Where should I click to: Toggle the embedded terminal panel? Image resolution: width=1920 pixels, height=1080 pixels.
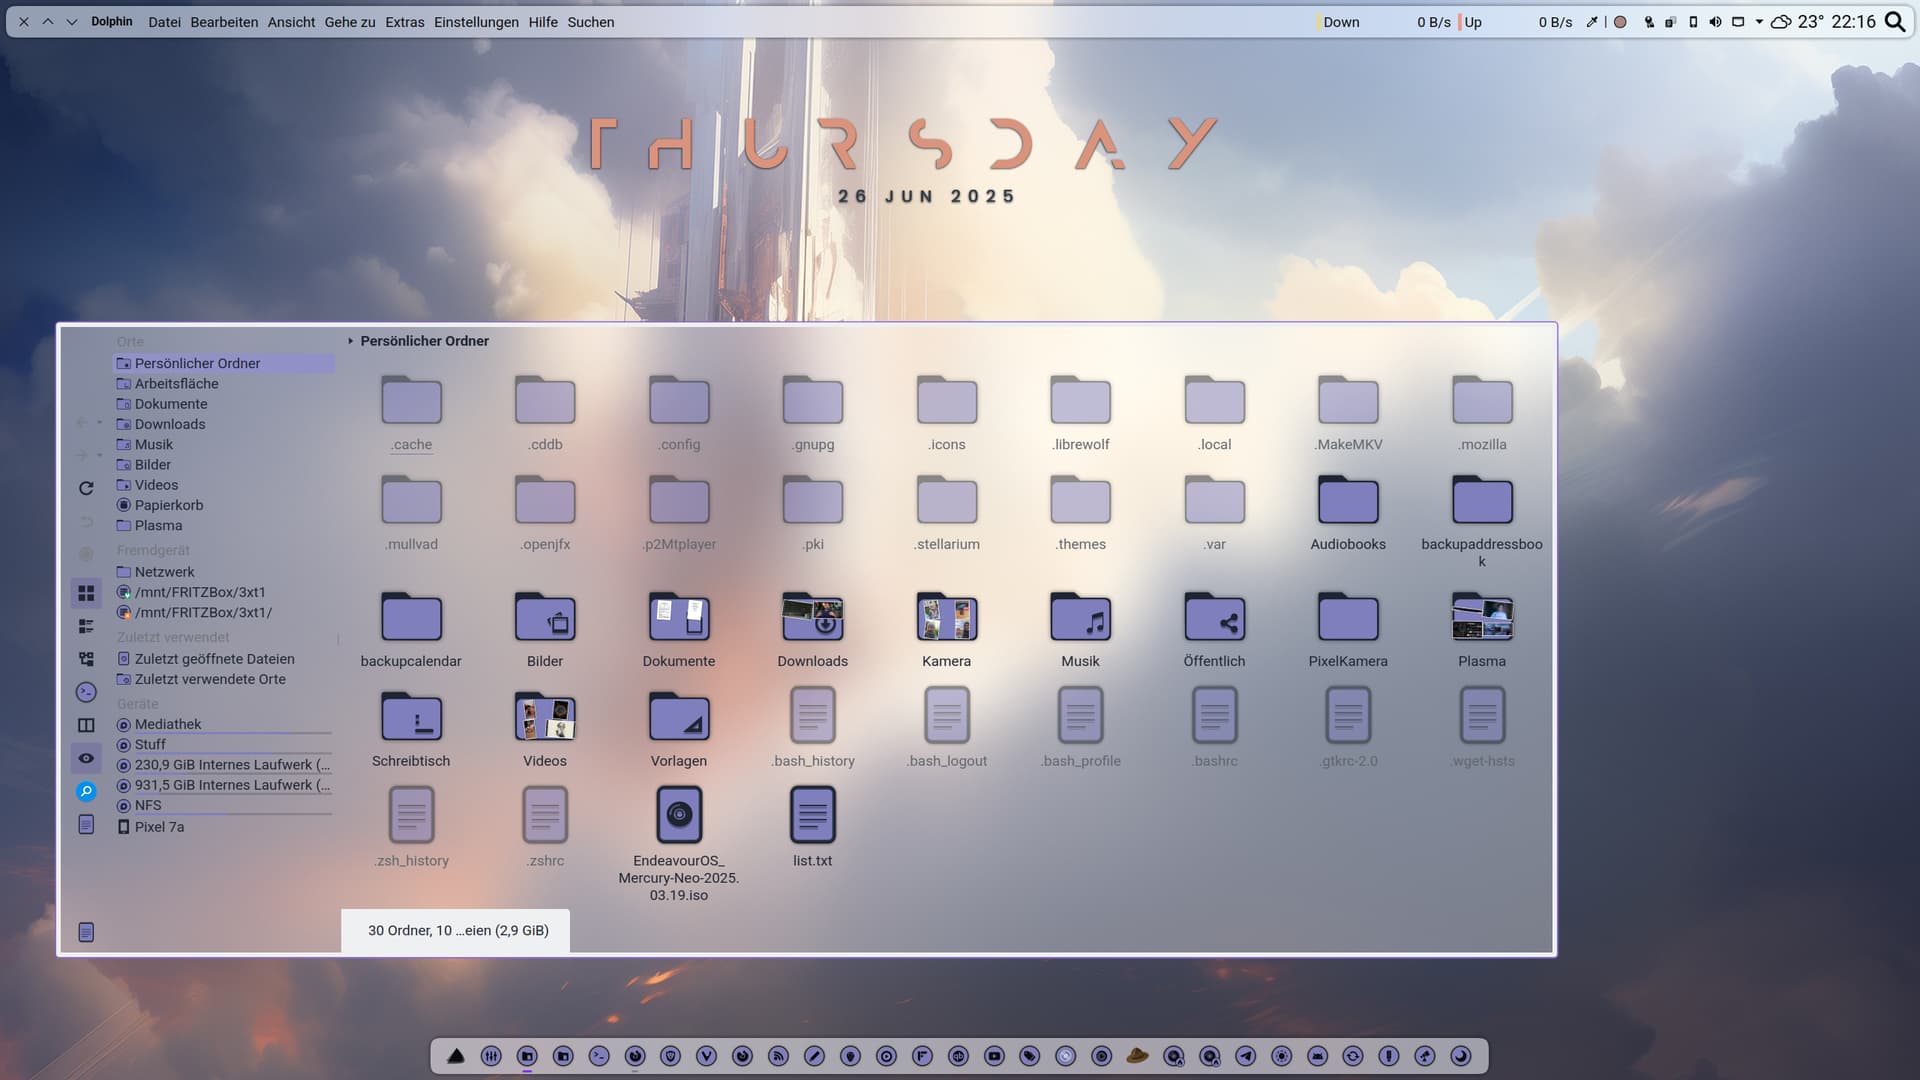[x=86, y=692]
